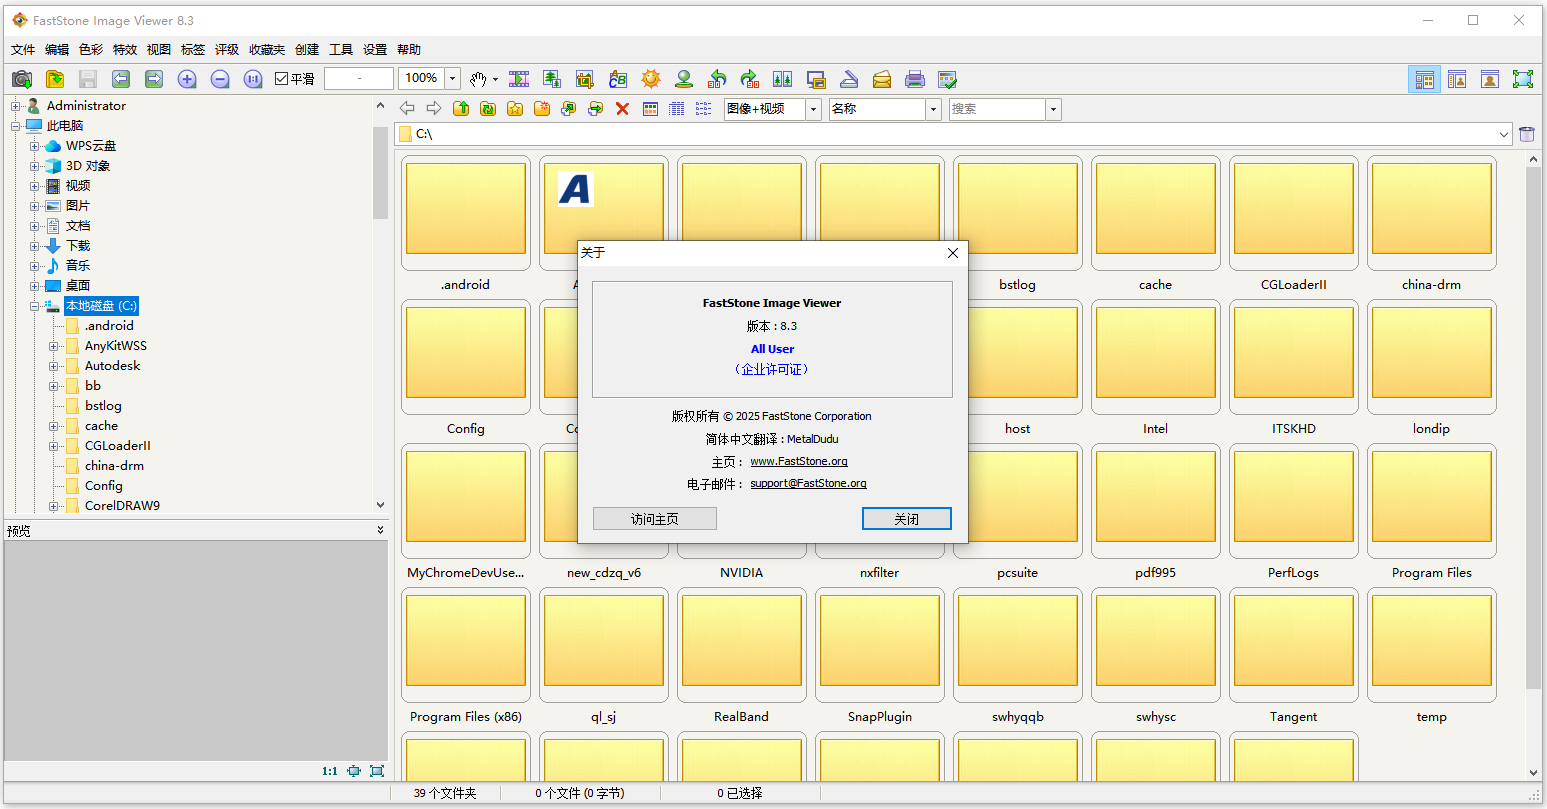This screenshot has width=1547, height=809.
Task: Click the print icon in toolbar
Action: (914, 79)
